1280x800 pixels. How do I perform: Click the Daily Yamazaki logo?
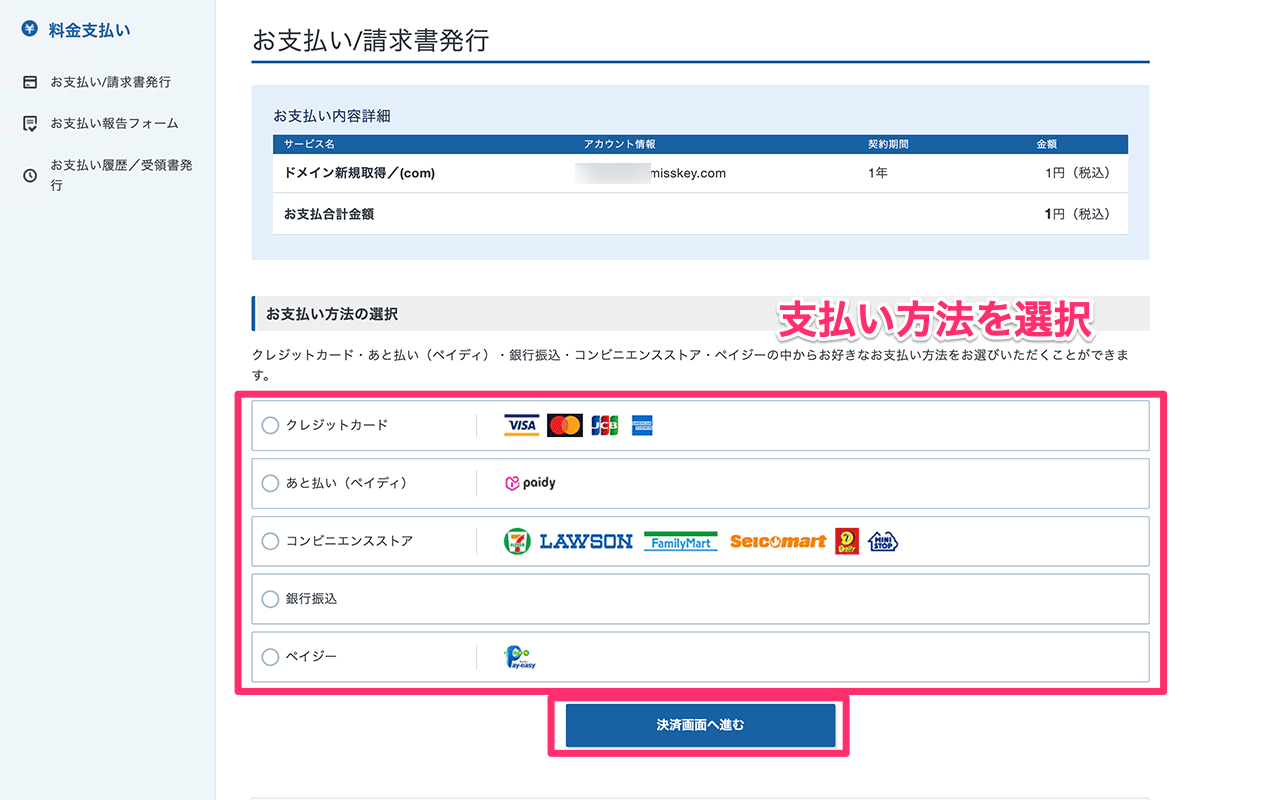[847, 541]
